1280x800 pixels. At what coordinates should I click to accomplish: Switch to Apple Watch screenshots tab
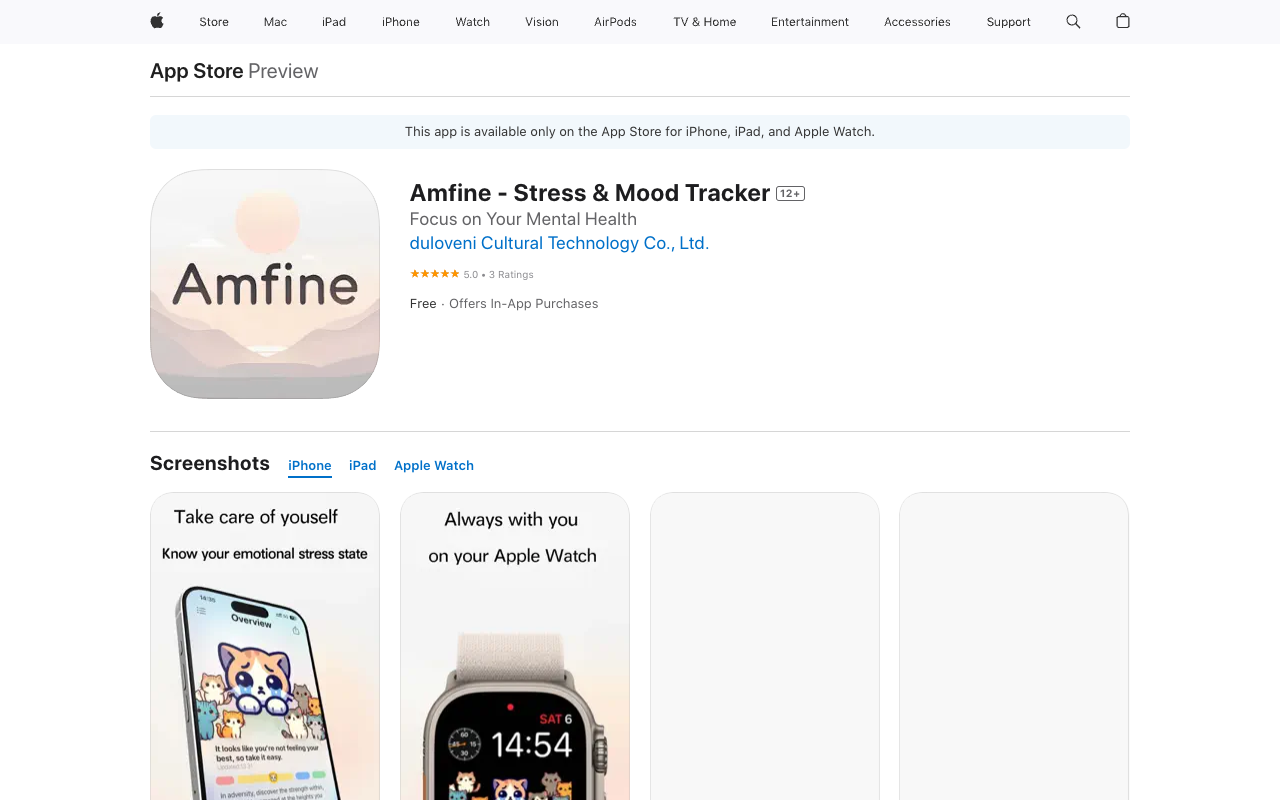tap(434, 466)
